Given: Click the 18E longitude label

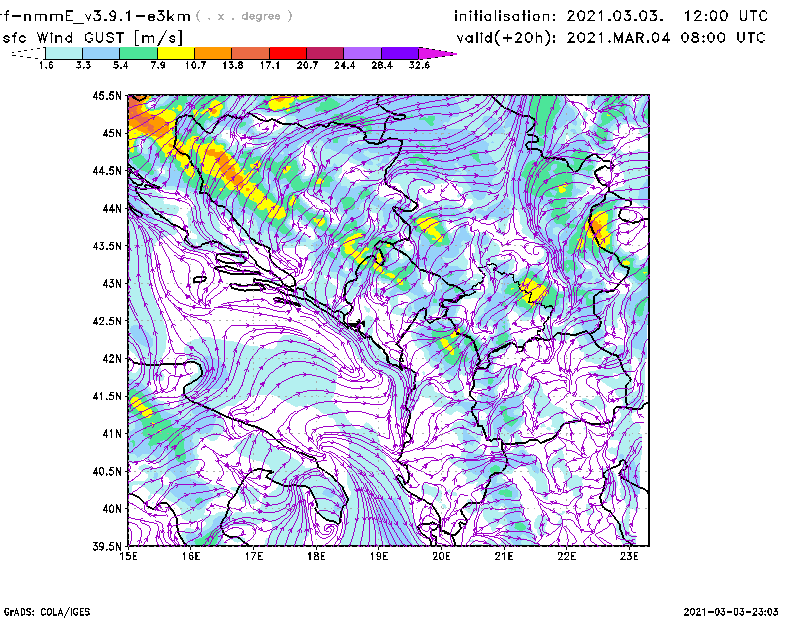Looking at the screenshot, I should [316, 556].
